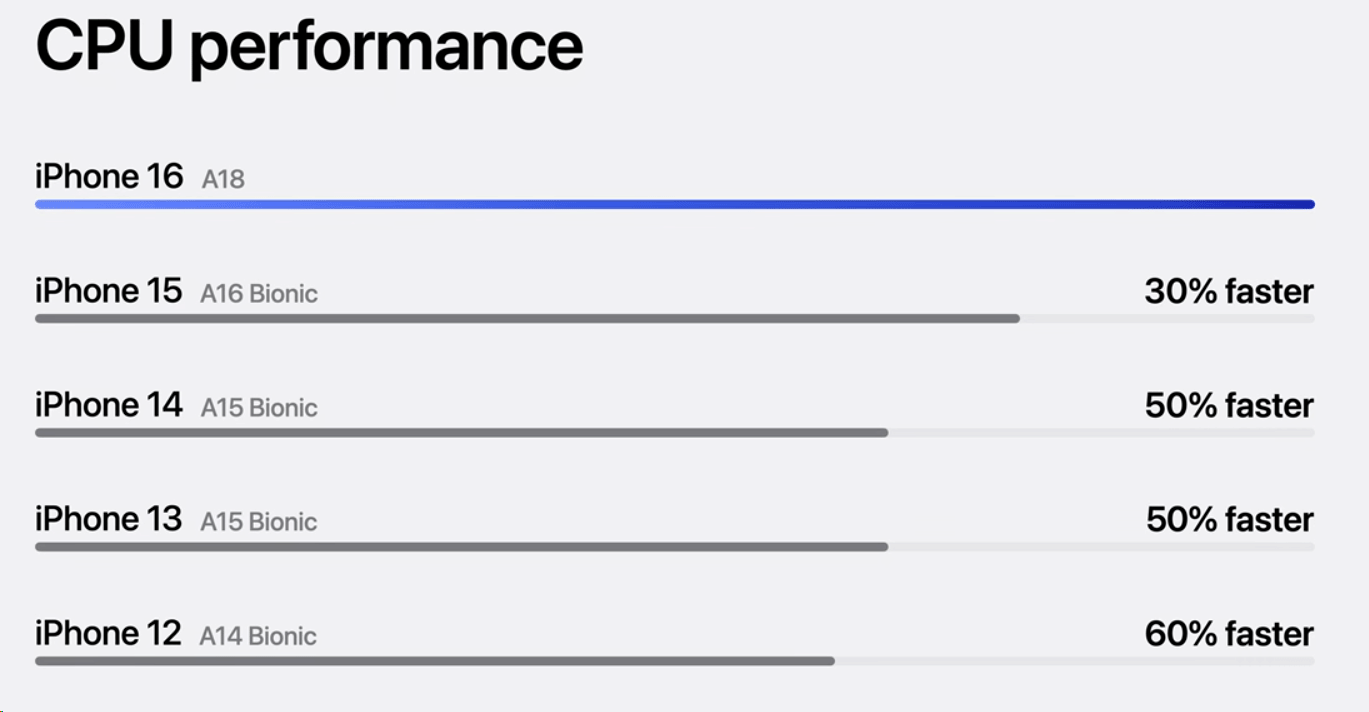Select the iPhone 14 label
Image resolution: width=1369 pixels, height=712 pixels.
(x=109, y=405)
